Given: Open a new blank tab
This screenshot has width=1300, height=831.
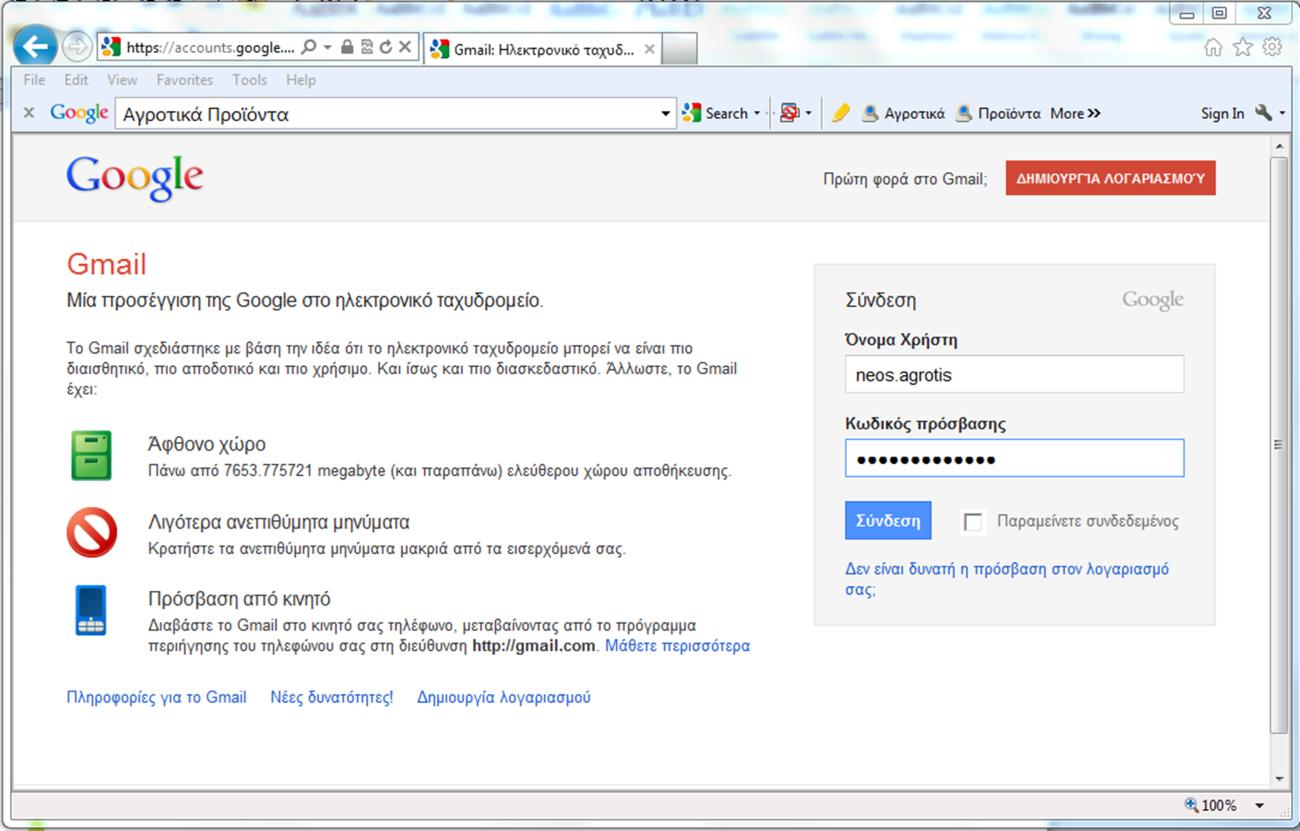Looking at the screenshot, I should pos(679,48).
